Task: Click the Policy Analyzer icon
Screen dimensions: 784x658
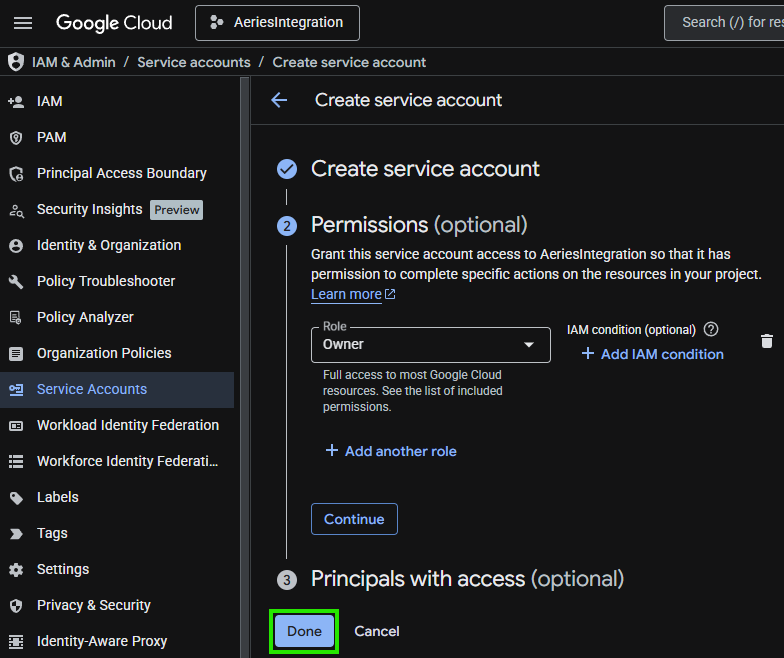Action: pos(16,318)
